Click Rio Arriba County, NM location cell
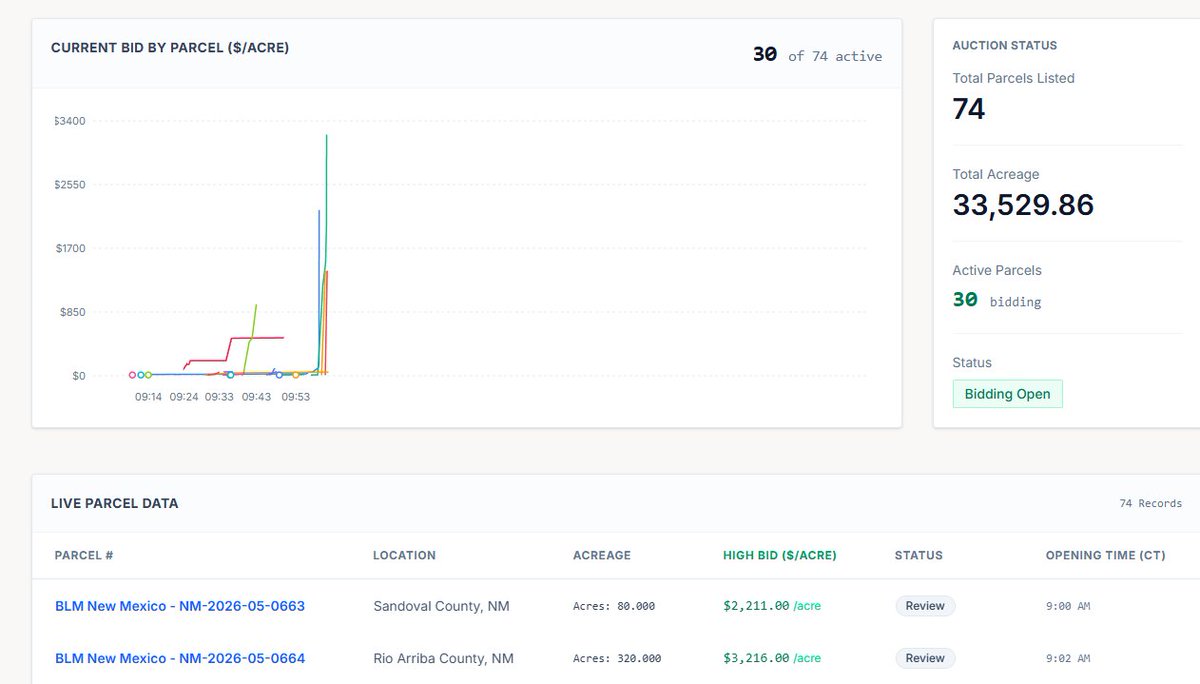This screenshot has height=684, width=1200. [x=443, y=658]
